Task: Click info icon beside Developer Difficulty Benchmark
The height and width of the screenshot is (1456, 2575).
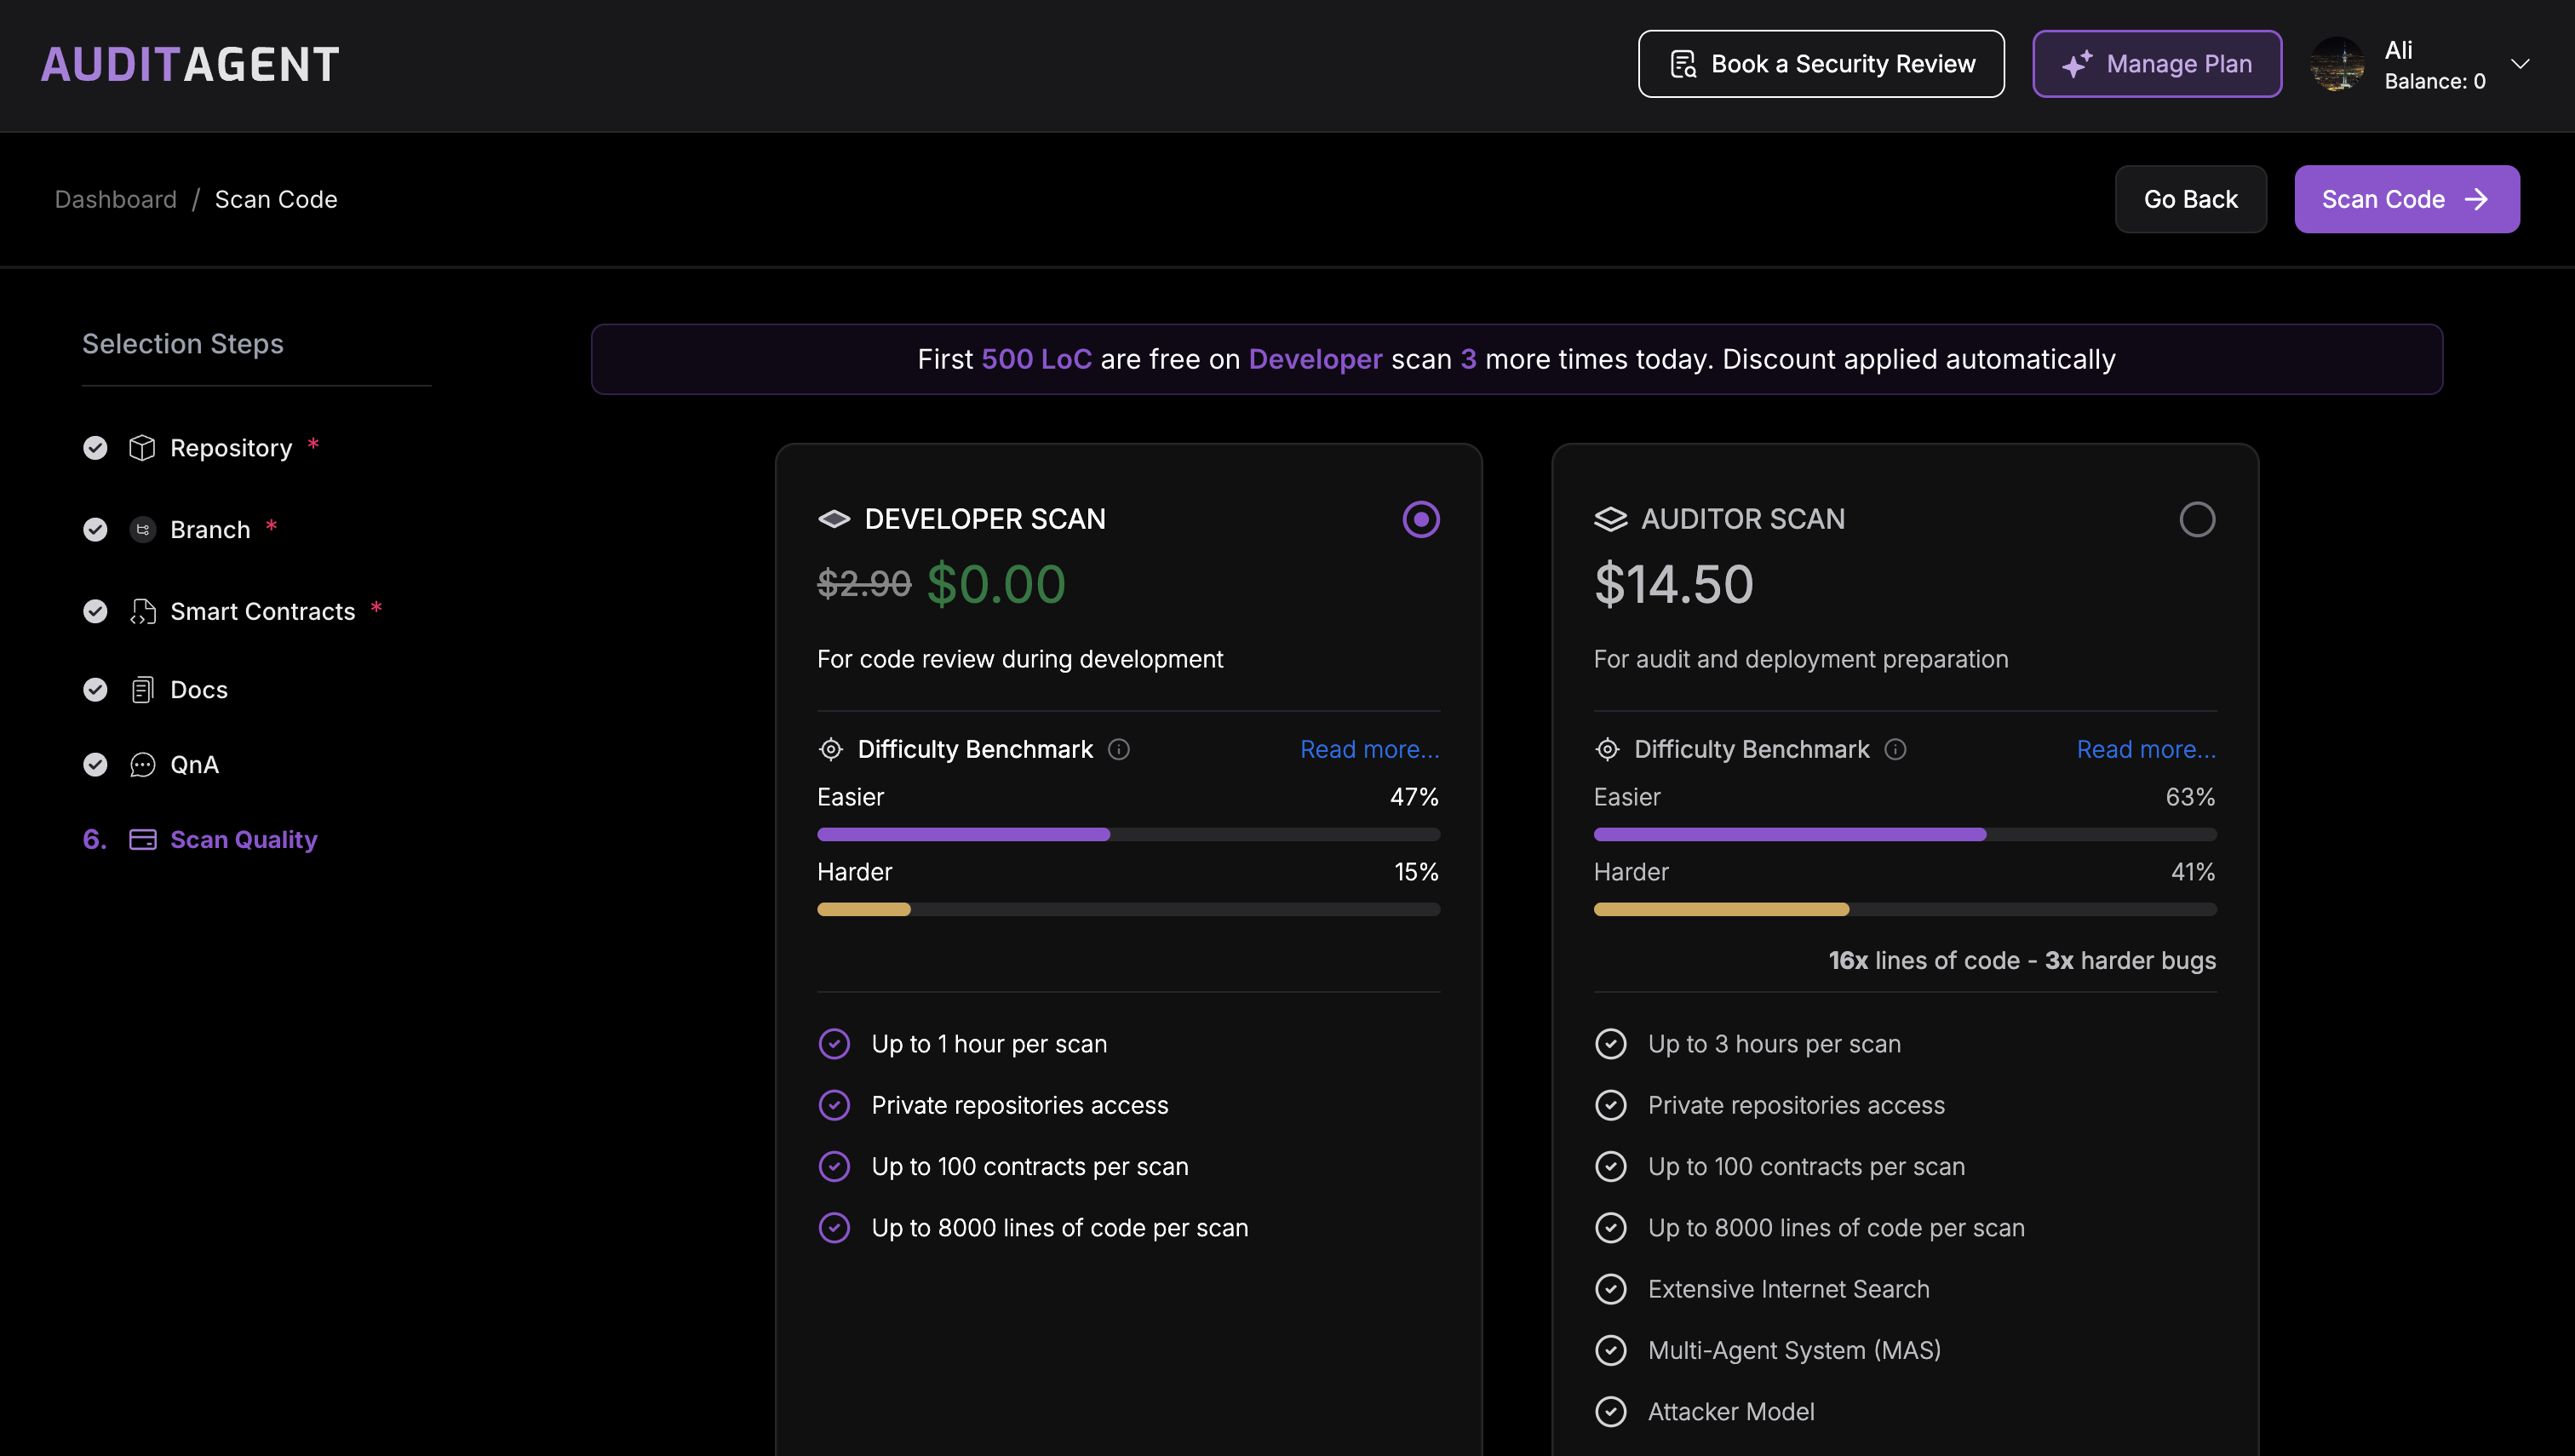Action: point(1119,749)
